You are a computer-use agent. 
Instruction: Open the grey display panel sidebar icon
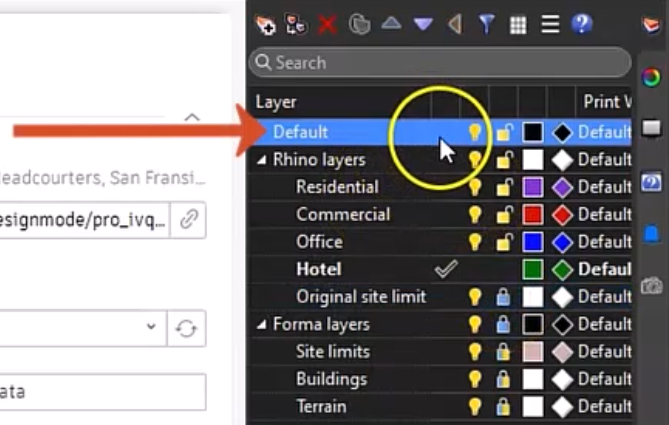pos(652,128)
